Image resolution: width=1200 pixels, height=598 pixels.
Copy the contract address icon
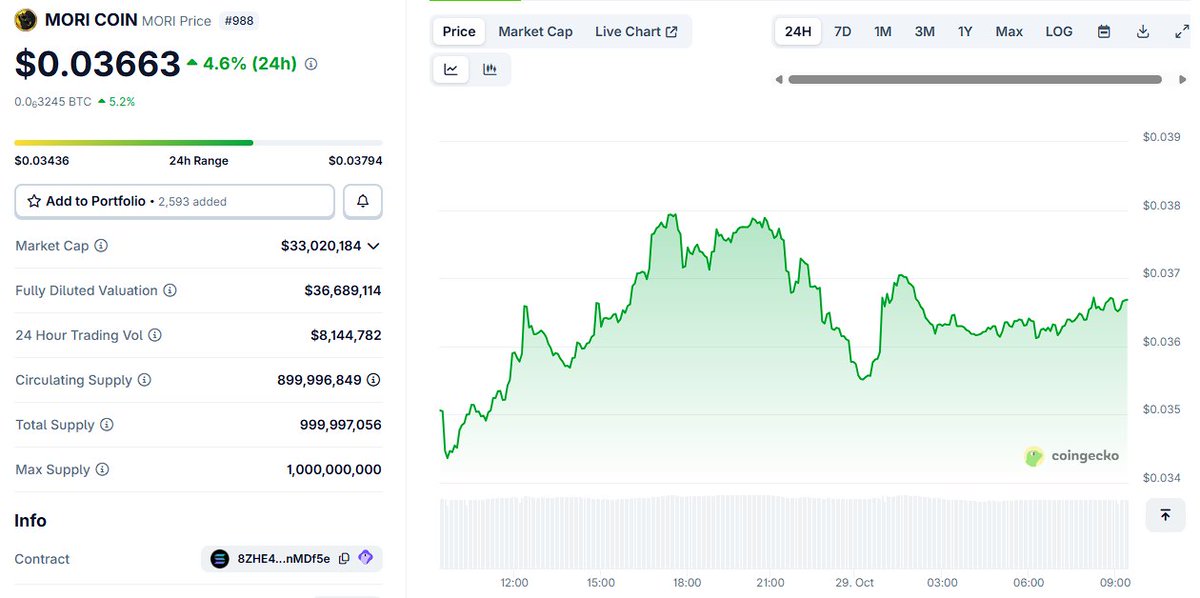tap(344, 559)
